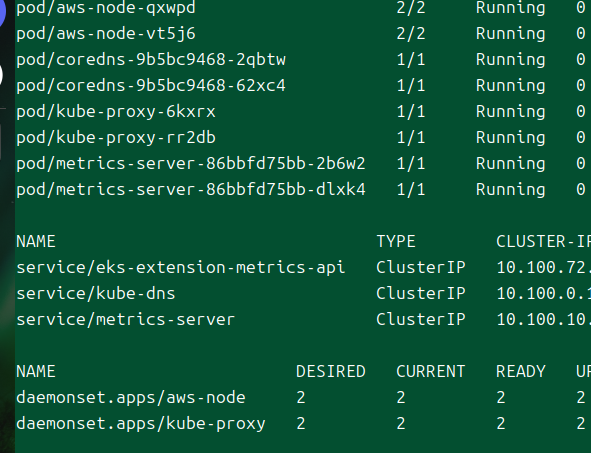The width and height of the screenshot is (591, 453).
Task: Click READY column header of daemonsets
Action: pyautogui.click(x=521, y=372)
